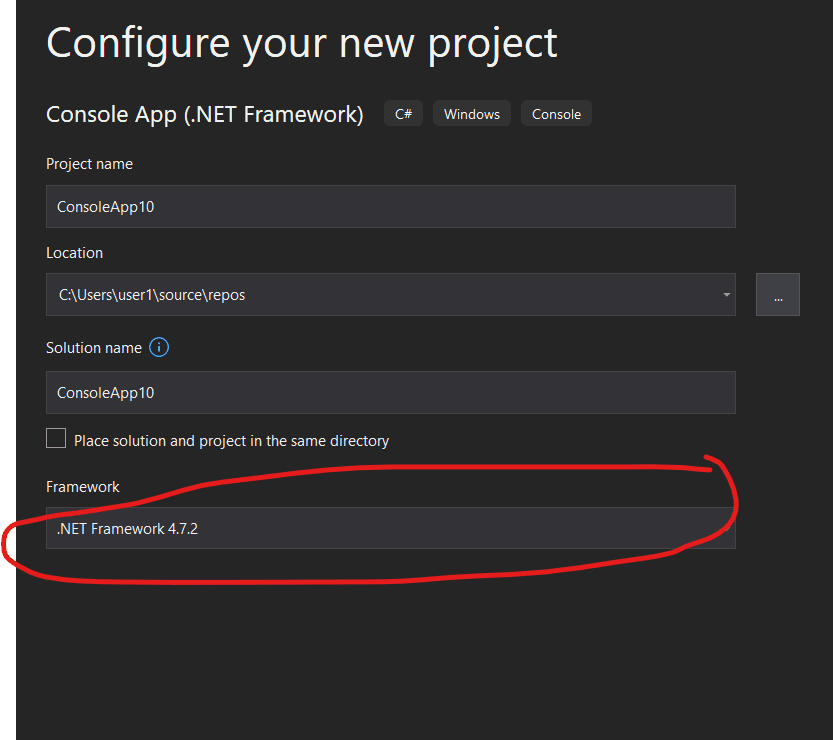
Task: Click the 'Framework' label
Action: click(x=82, y=487)
